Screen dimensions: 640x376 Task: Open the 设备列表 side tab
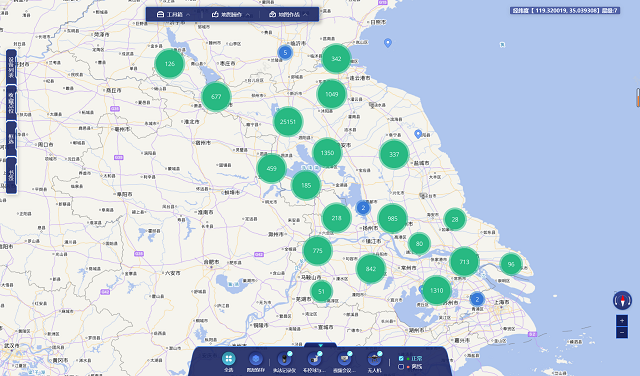11,67
